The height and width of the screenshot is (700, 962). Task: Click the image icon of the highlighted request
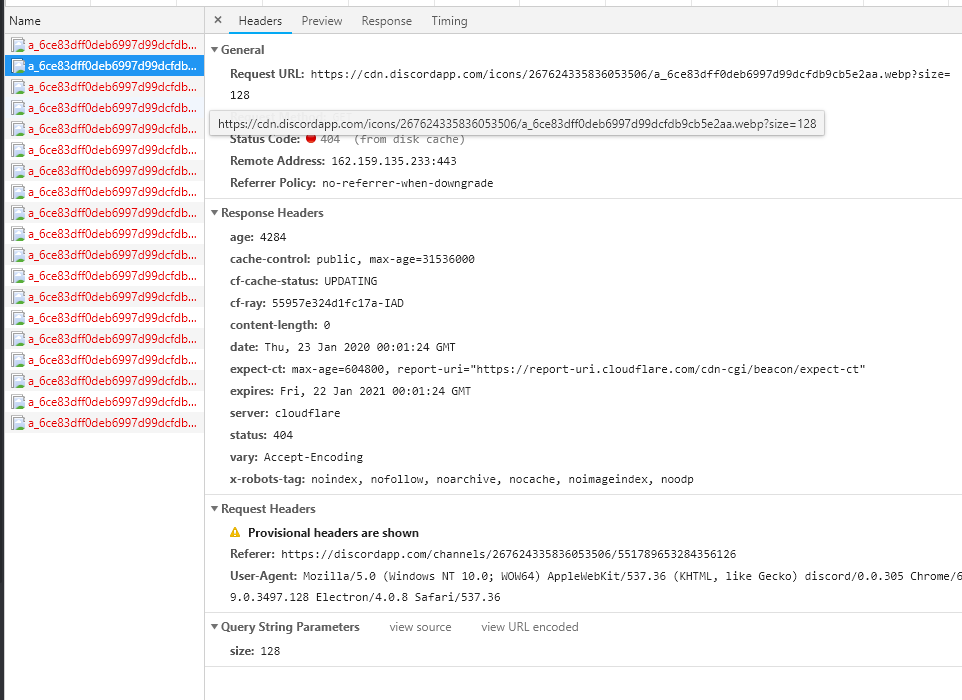[17, 66]
